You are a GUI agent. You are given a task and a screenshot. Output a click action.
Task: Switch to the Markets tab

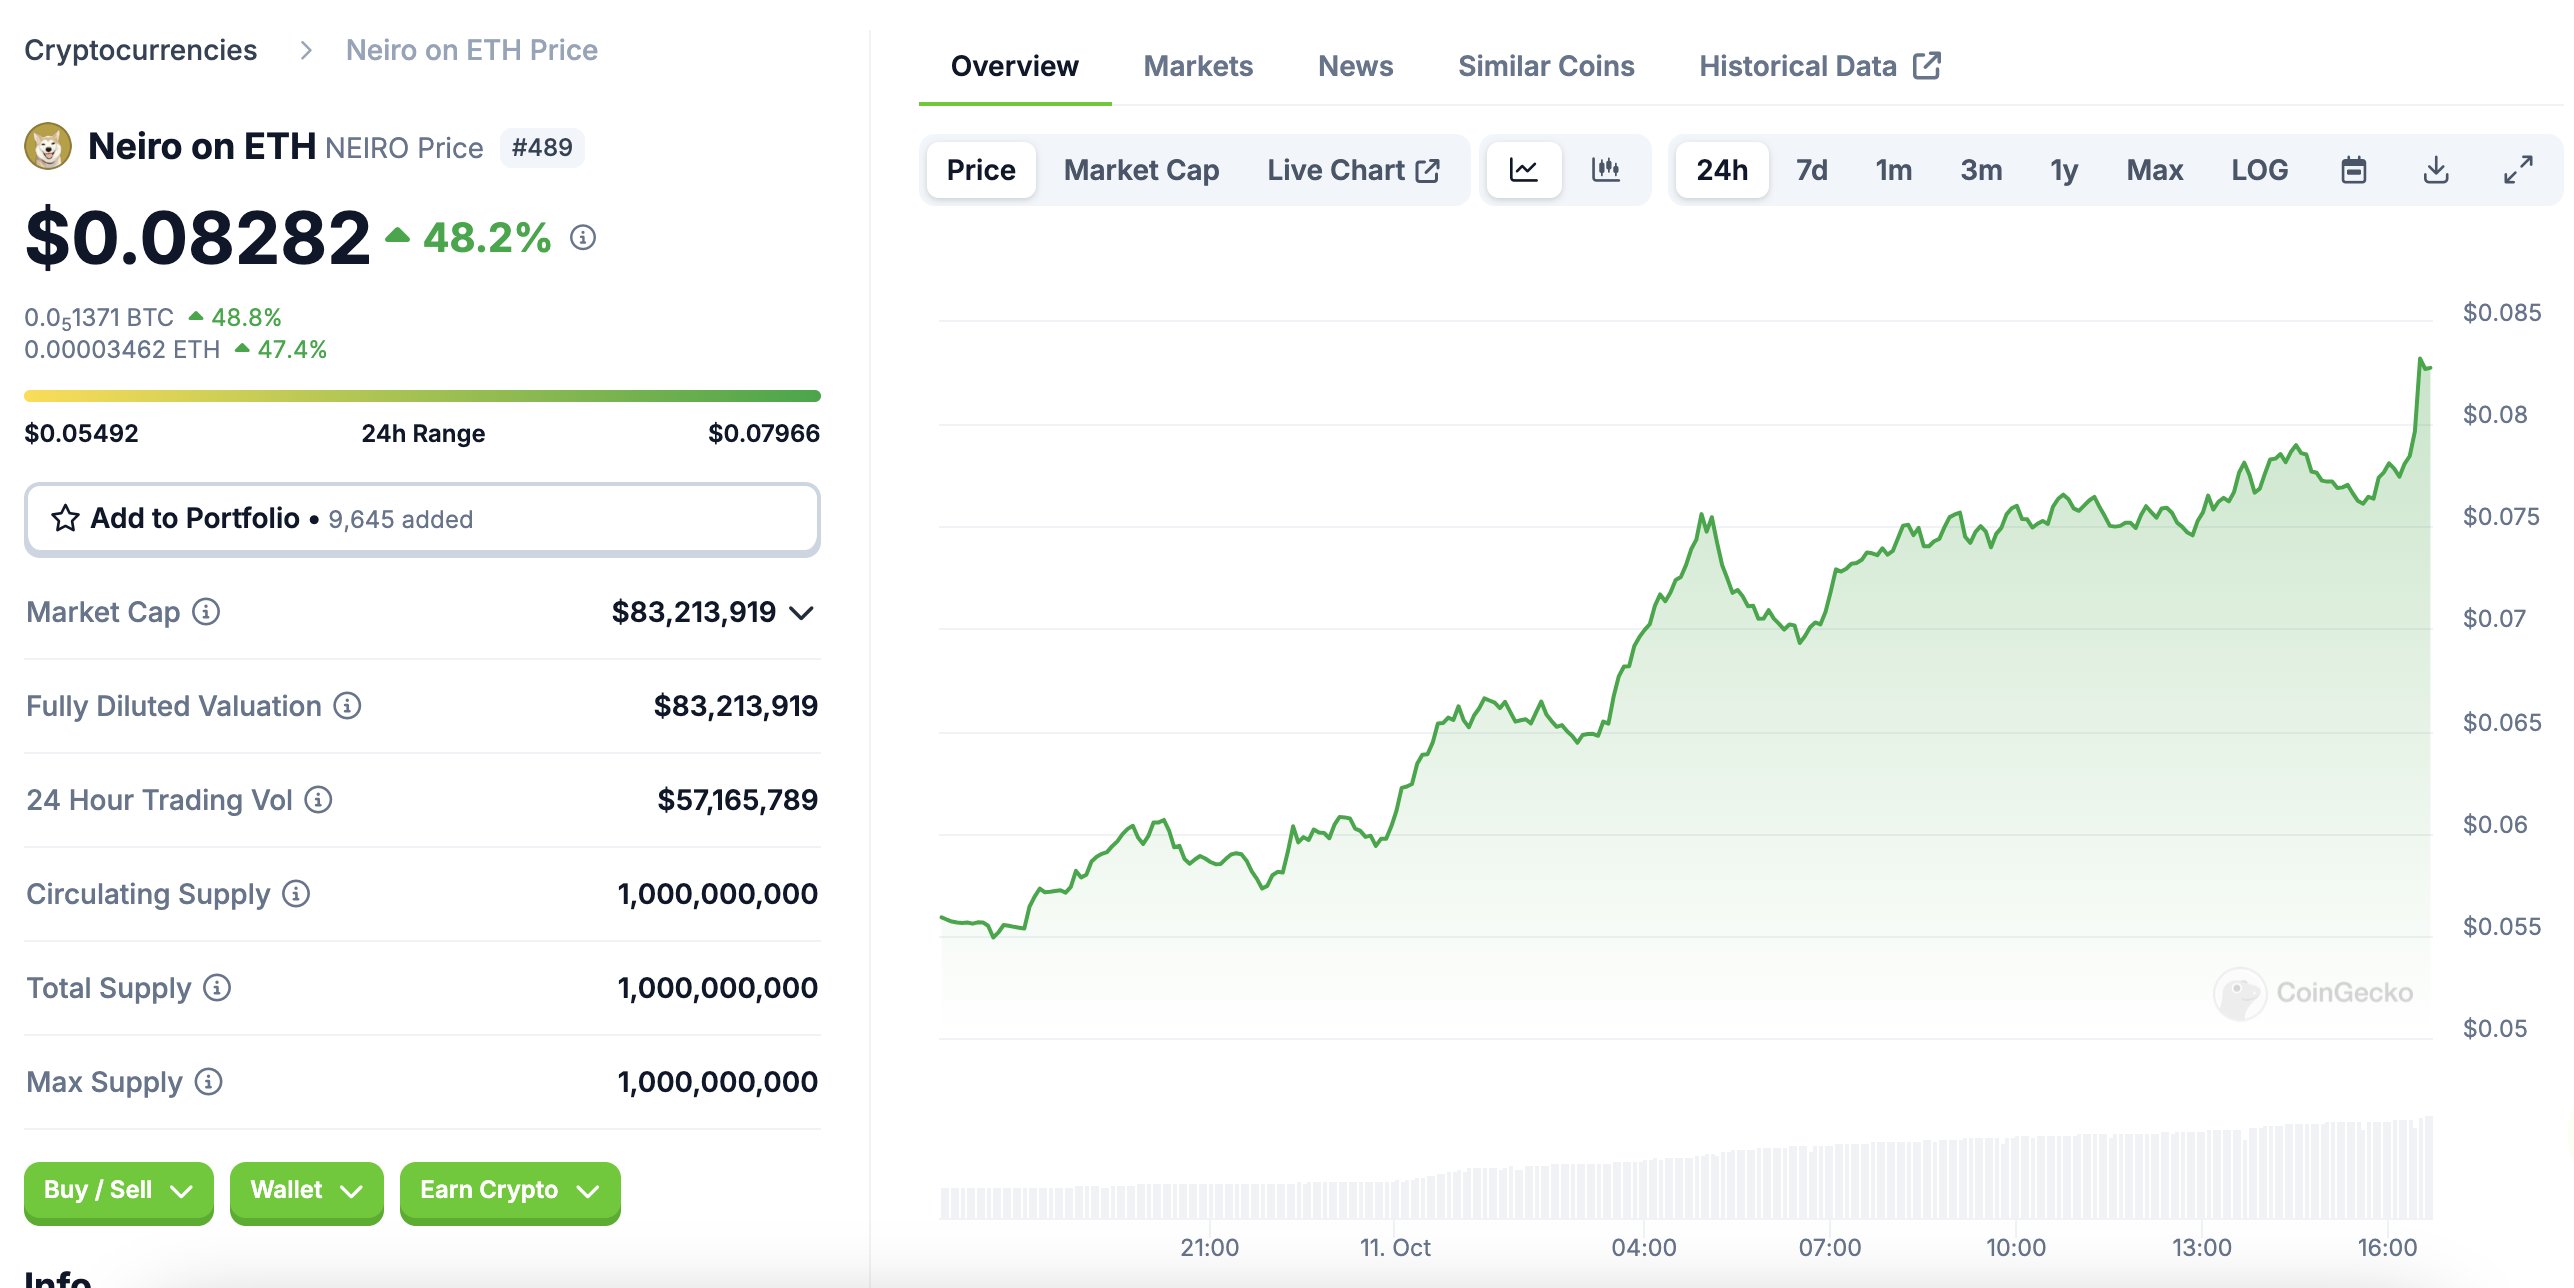[1197, 66]
